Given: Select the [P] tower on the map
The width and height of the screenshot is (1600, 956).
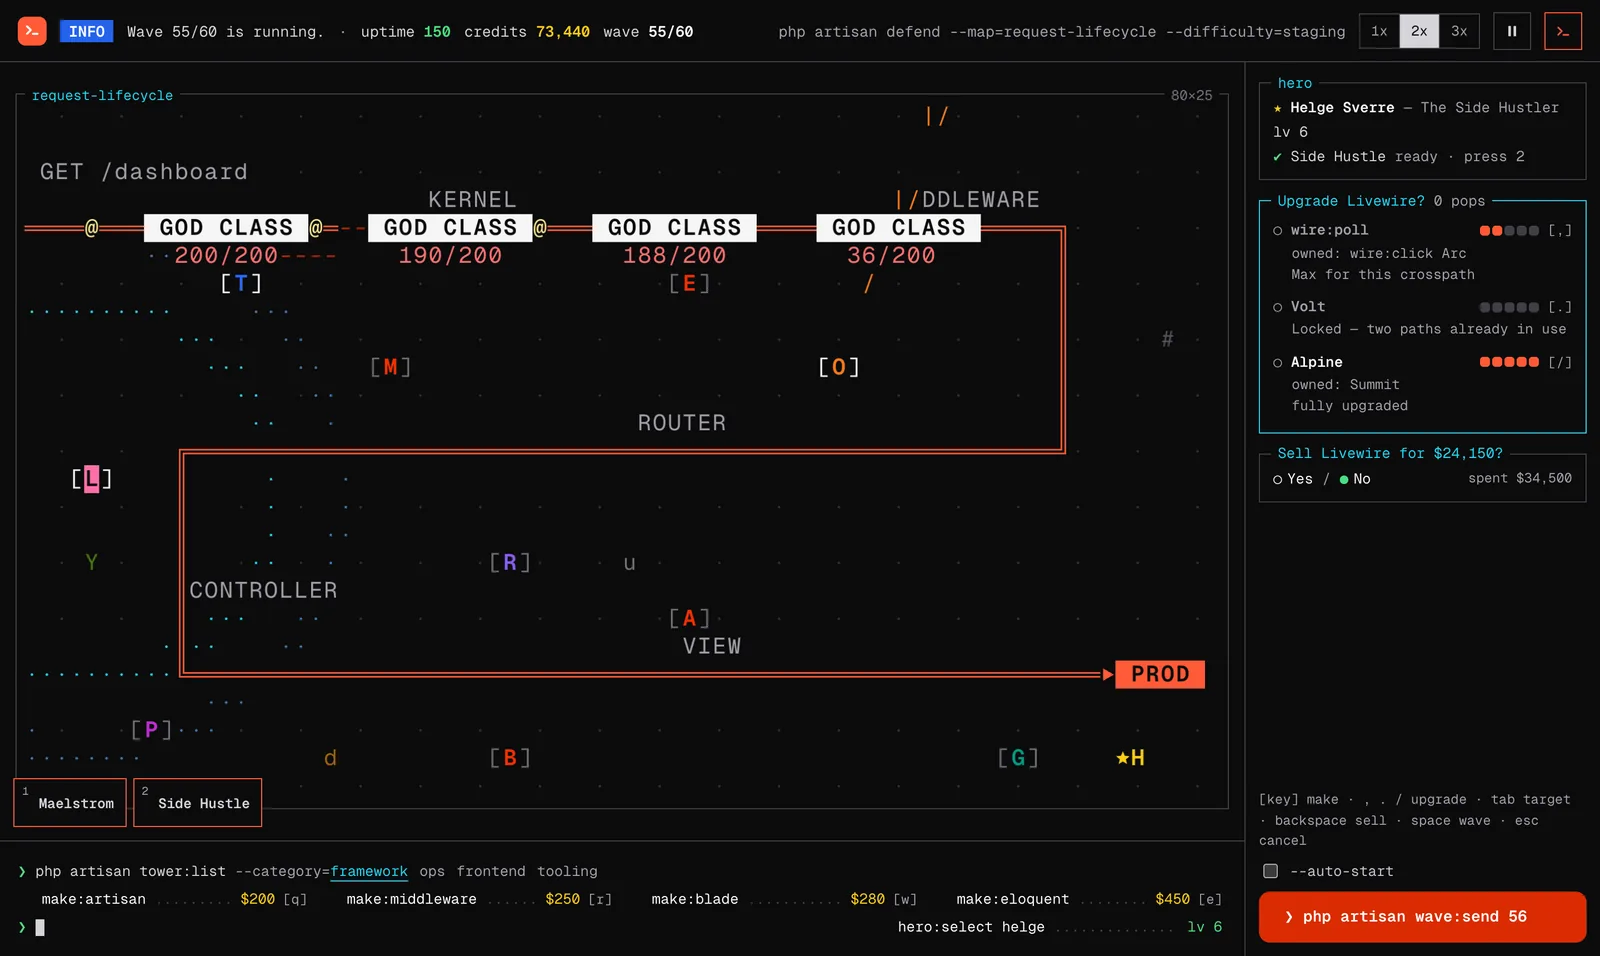Looking at the screenshot, I should point(151,730).
